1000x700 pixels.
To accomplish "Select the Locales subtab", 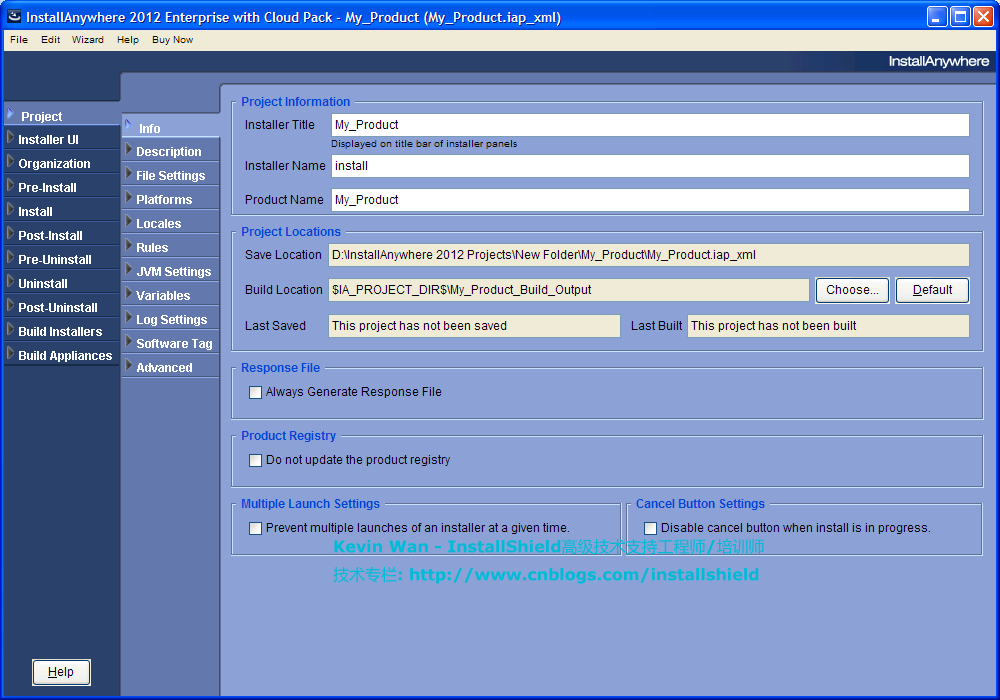I will pos(171,224).
